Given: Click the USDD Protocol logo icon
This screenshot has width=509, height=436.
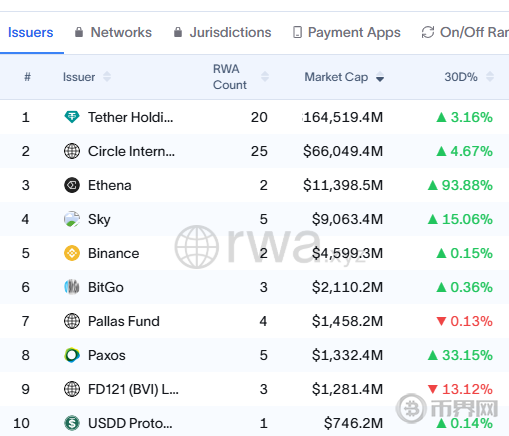Looking at the screenshot, I should [72, 423].
